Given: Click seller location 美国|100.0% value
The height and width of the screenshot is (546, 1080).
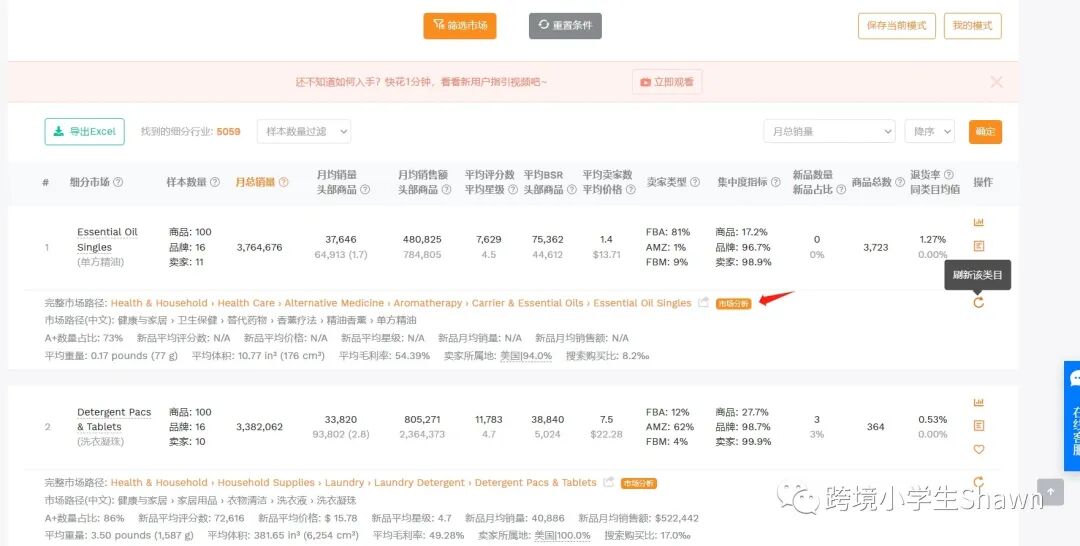Looking at the screenshot, I should click(562, 536).
